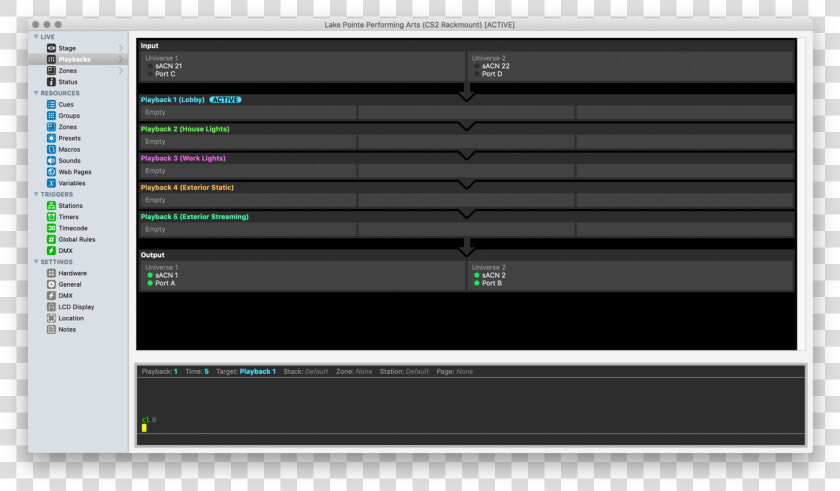Screen dimensions: 840x491
Task: Click the Time value 5
Action: click(x=206, y=372)
